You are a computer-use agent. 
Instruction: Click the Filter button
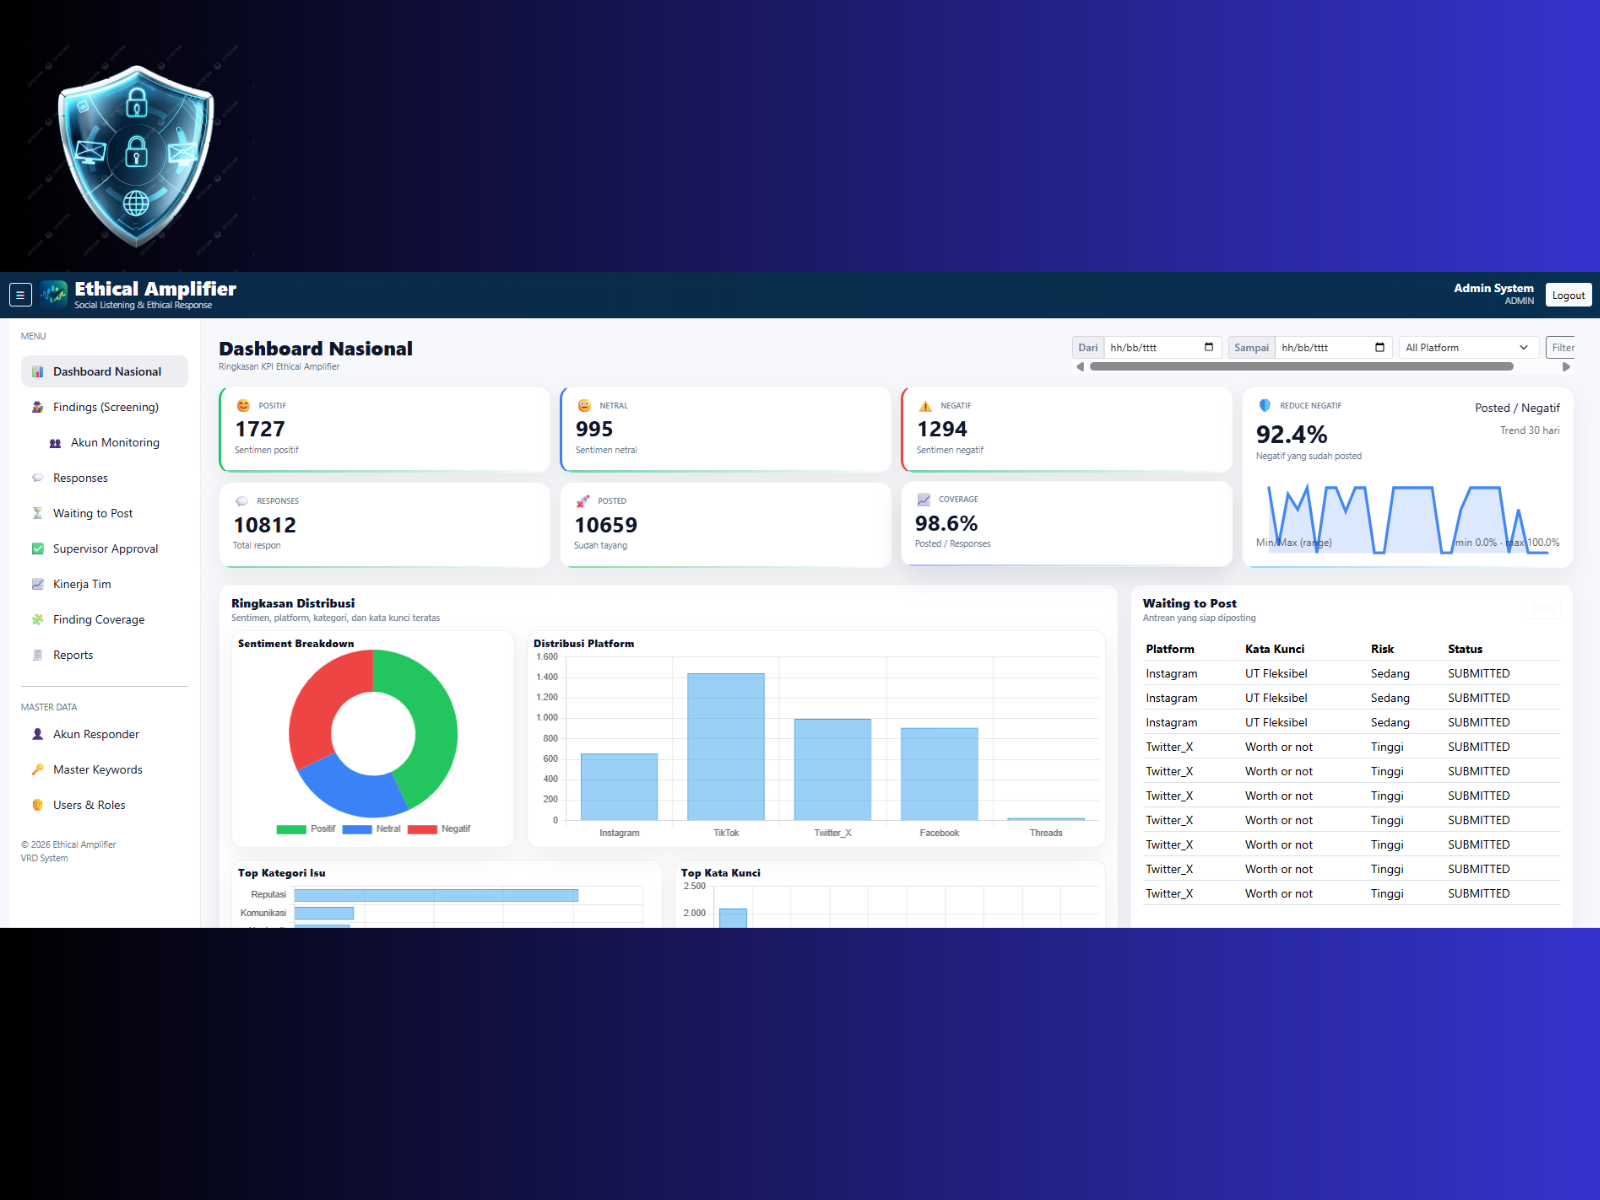(1562, 348)
